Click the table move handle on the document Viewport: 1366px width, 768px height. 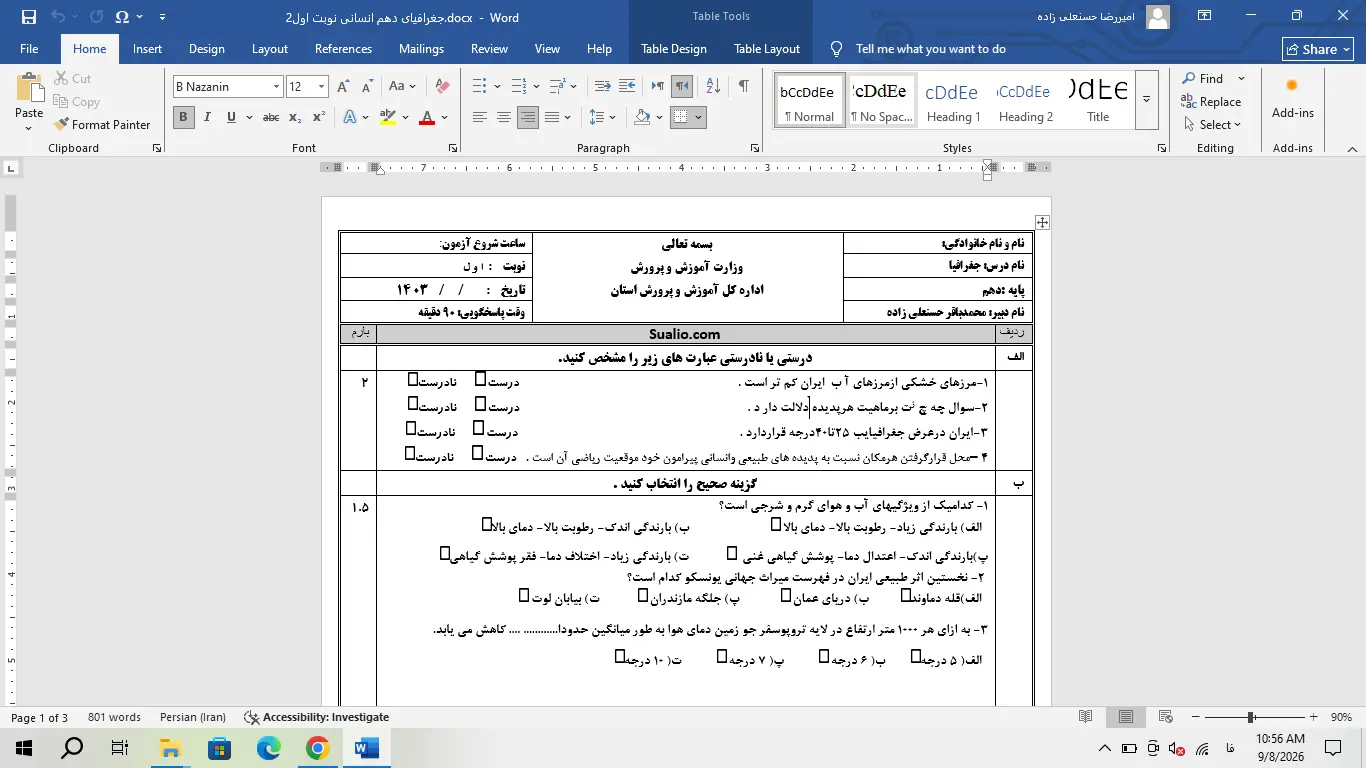[x=1042, y=222]
